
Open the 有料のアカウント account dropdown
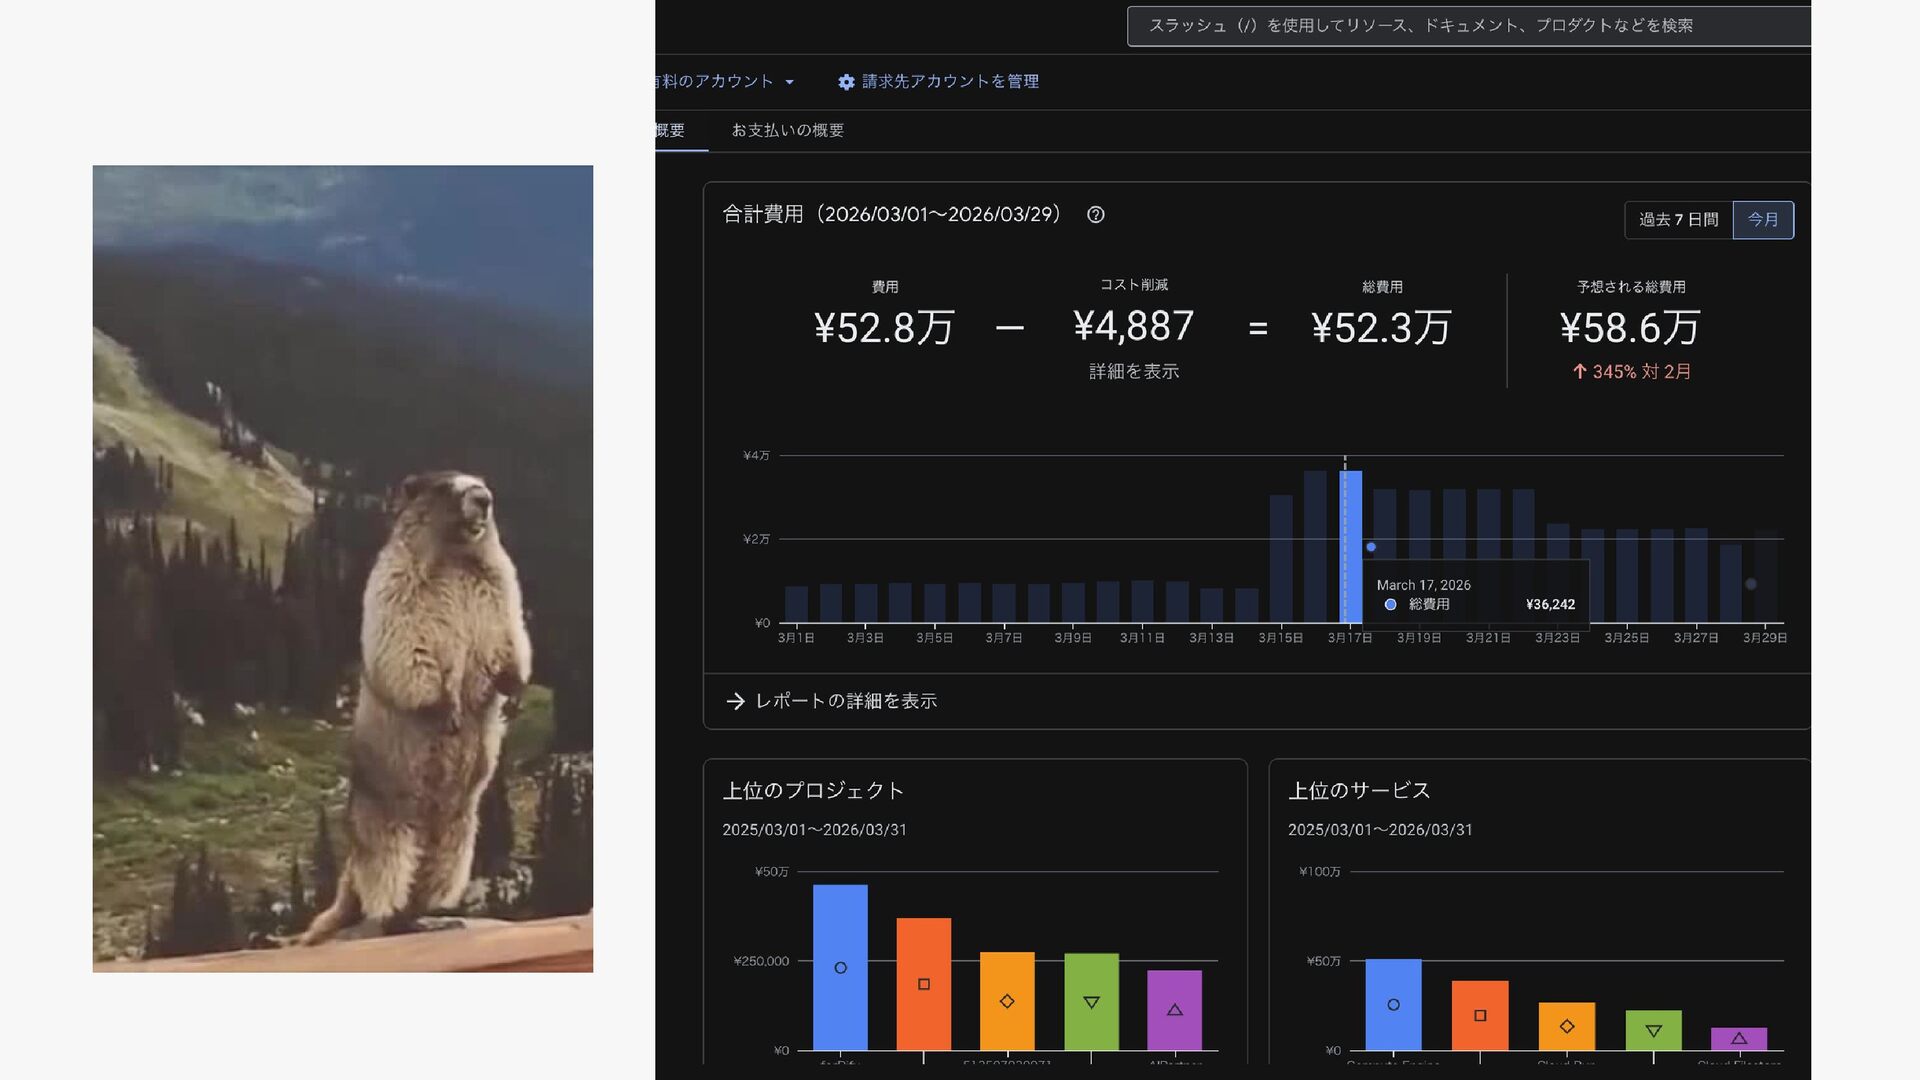(715, 82)
